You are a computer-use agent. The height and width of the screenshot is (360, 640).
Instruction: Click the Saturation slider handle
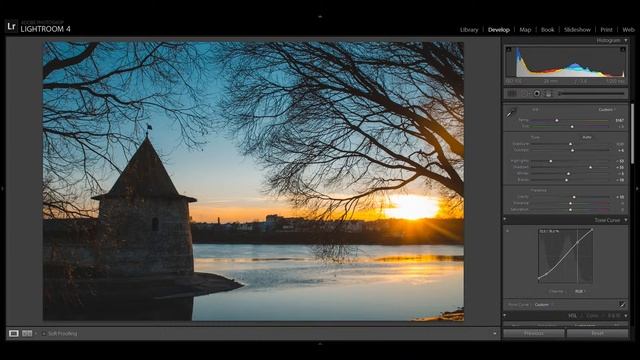coord(570,209)
